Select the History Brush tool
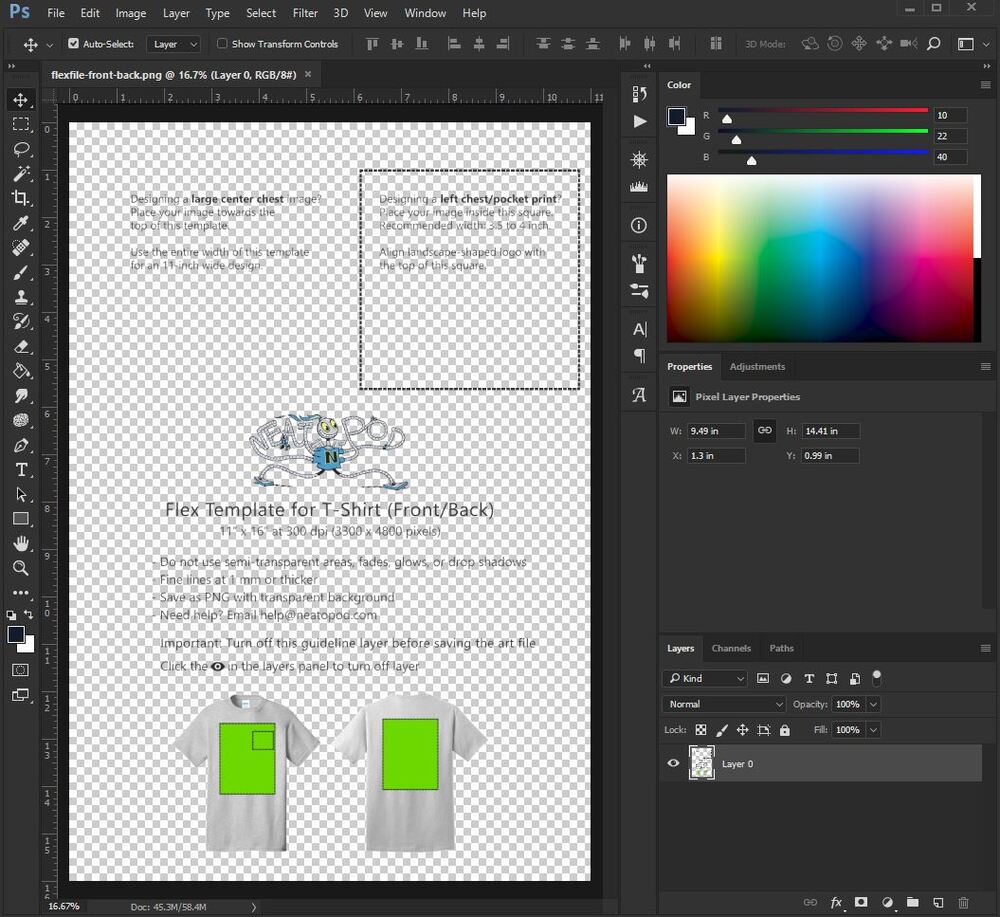The width and height of the screenshot is (1000, 917). click(20, 321)
